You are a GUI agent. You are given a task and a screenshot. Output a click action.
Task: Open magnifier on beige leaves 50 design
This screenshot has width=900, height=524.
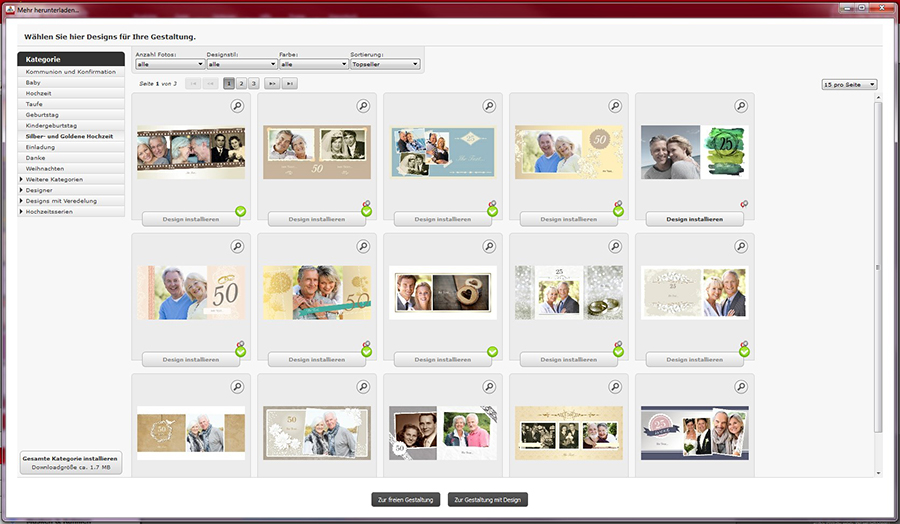[x=363, y=387]
